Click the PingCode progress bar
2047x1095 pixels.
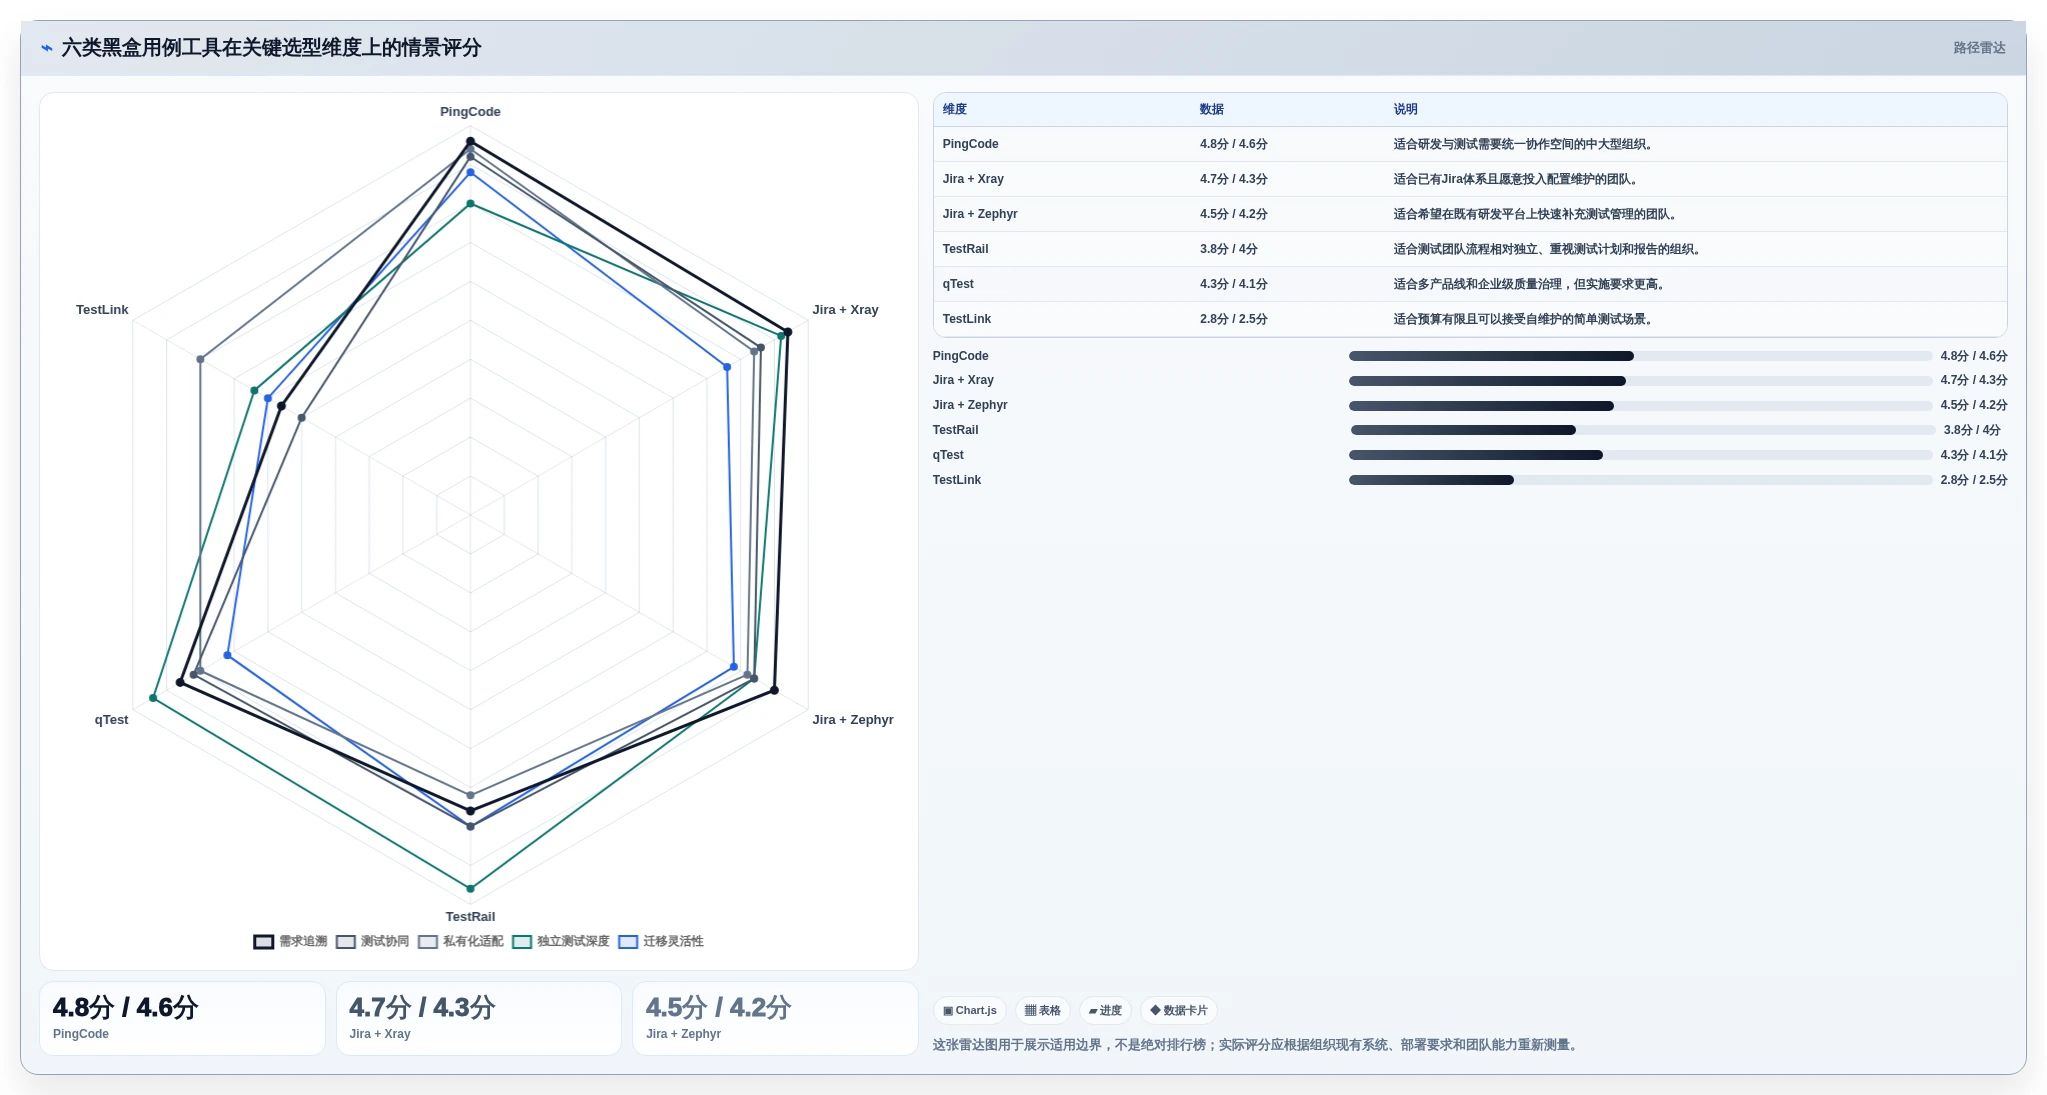click(x=1640, y=356)
